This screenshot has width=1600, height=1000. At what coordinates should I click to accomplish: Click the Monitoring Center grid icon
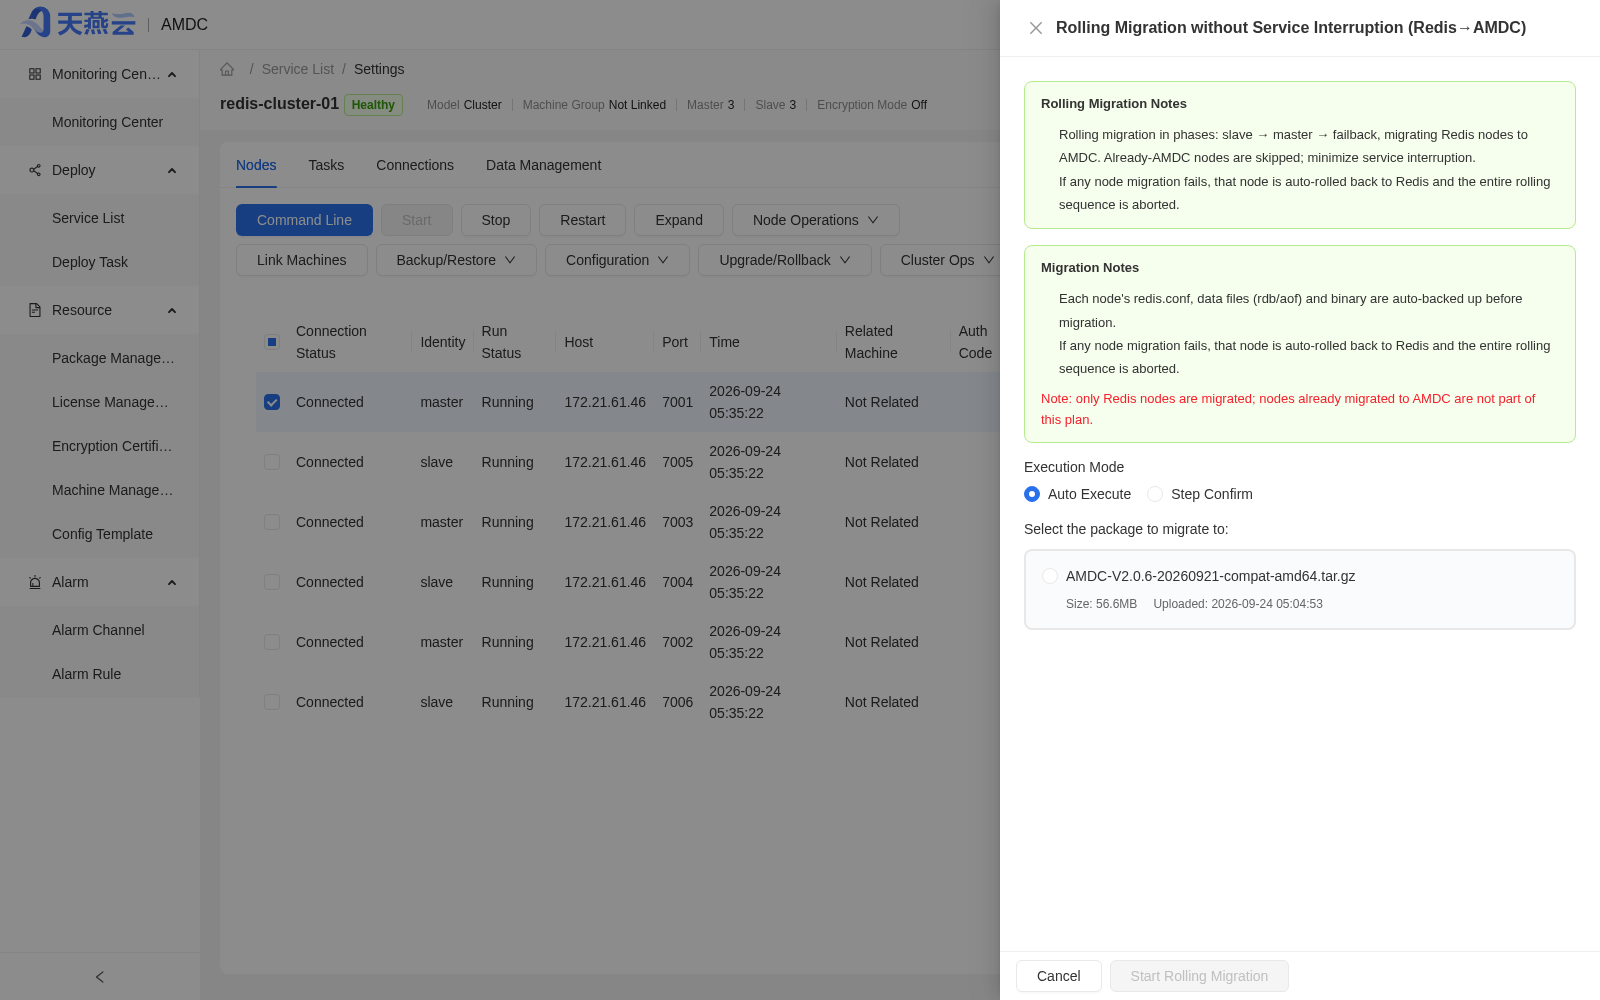(x=35, y=74)
